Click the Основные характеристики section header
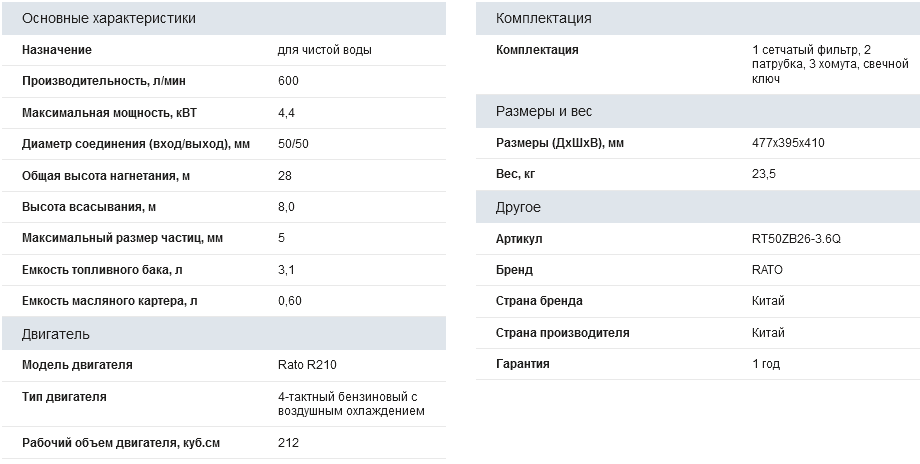This screenshot has height=464, width=920. point(109,18)
